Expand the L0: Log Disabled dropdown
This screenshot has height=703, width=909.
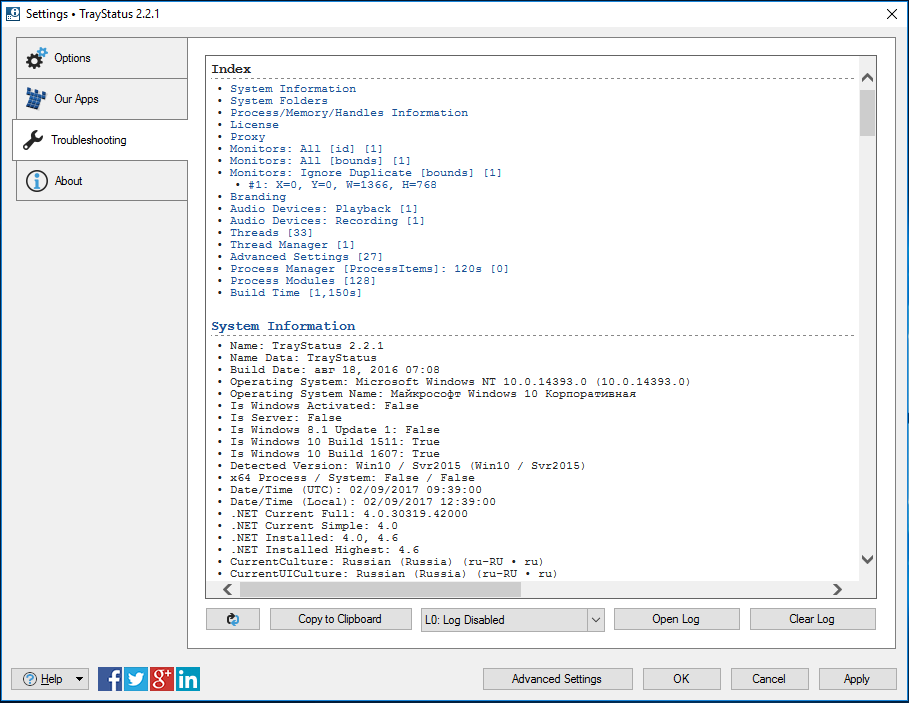[595, 620]
